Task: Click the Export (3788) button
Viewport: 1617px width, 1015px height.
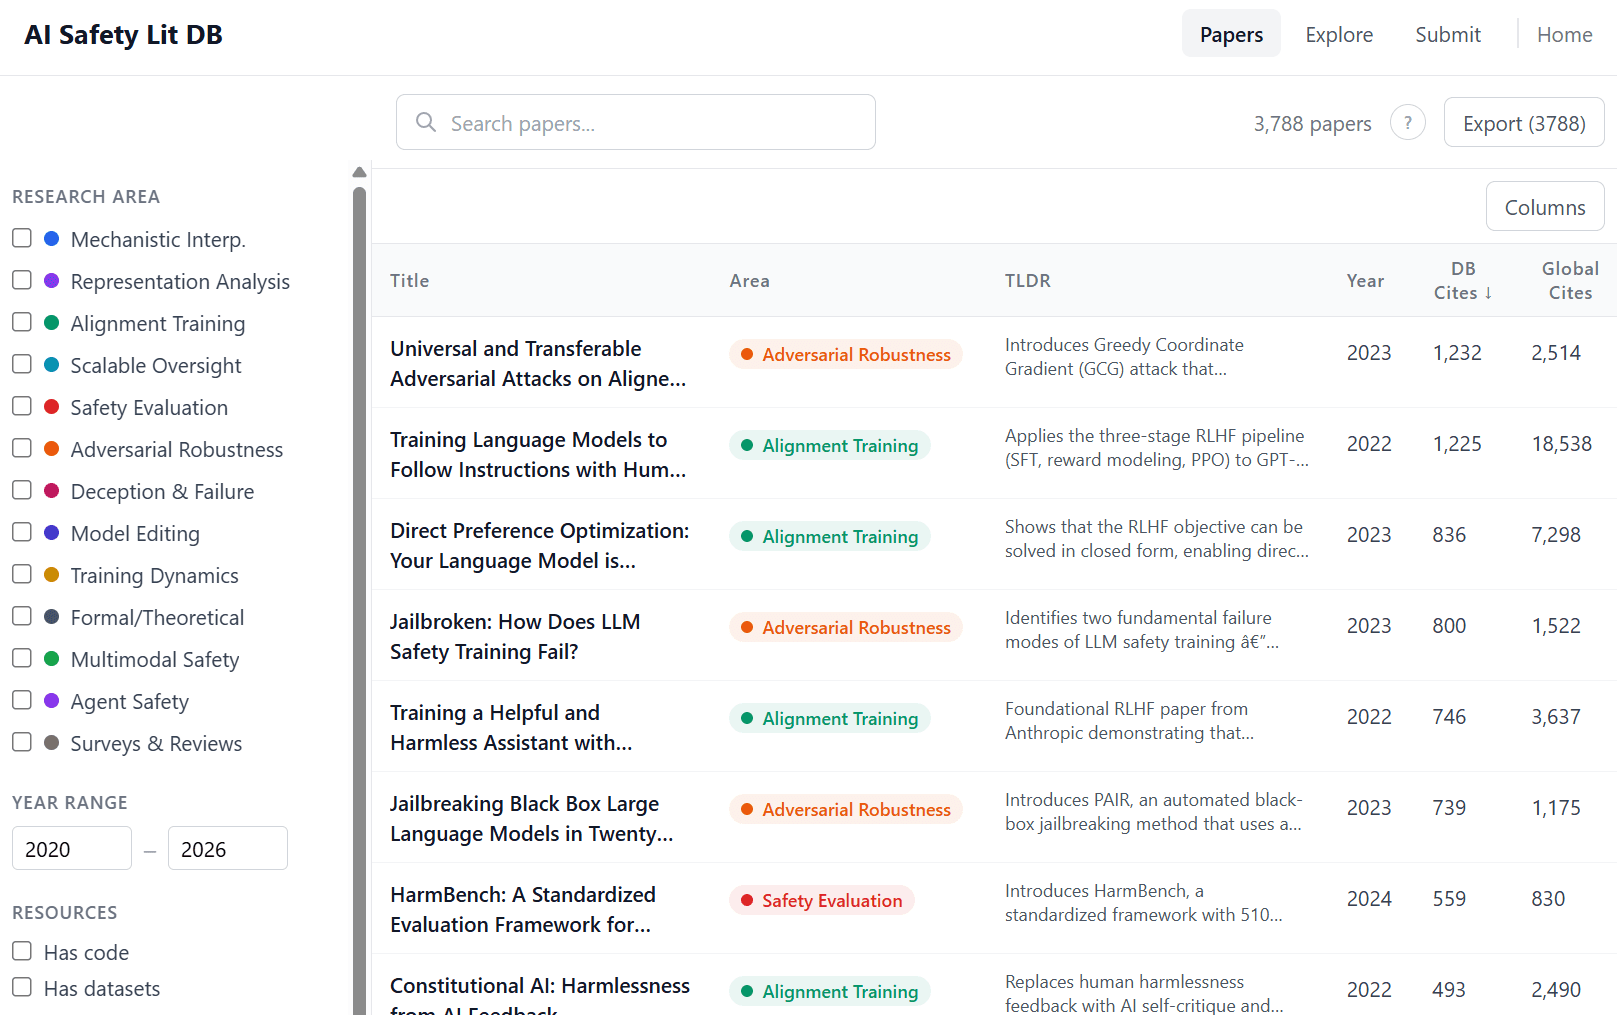Action: [x=1523, y=123]
